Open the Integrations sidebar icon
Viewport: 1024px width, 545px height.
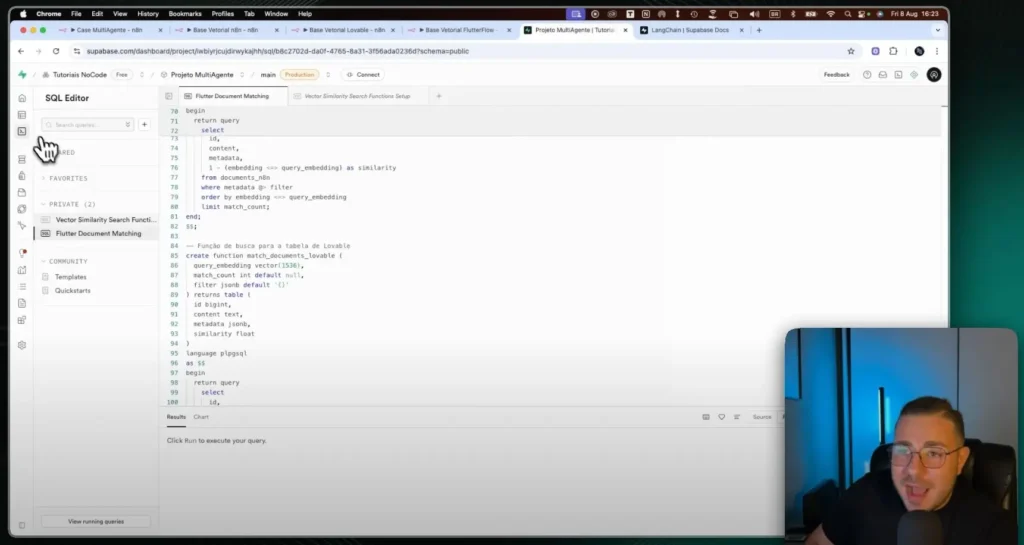[22, 320]
